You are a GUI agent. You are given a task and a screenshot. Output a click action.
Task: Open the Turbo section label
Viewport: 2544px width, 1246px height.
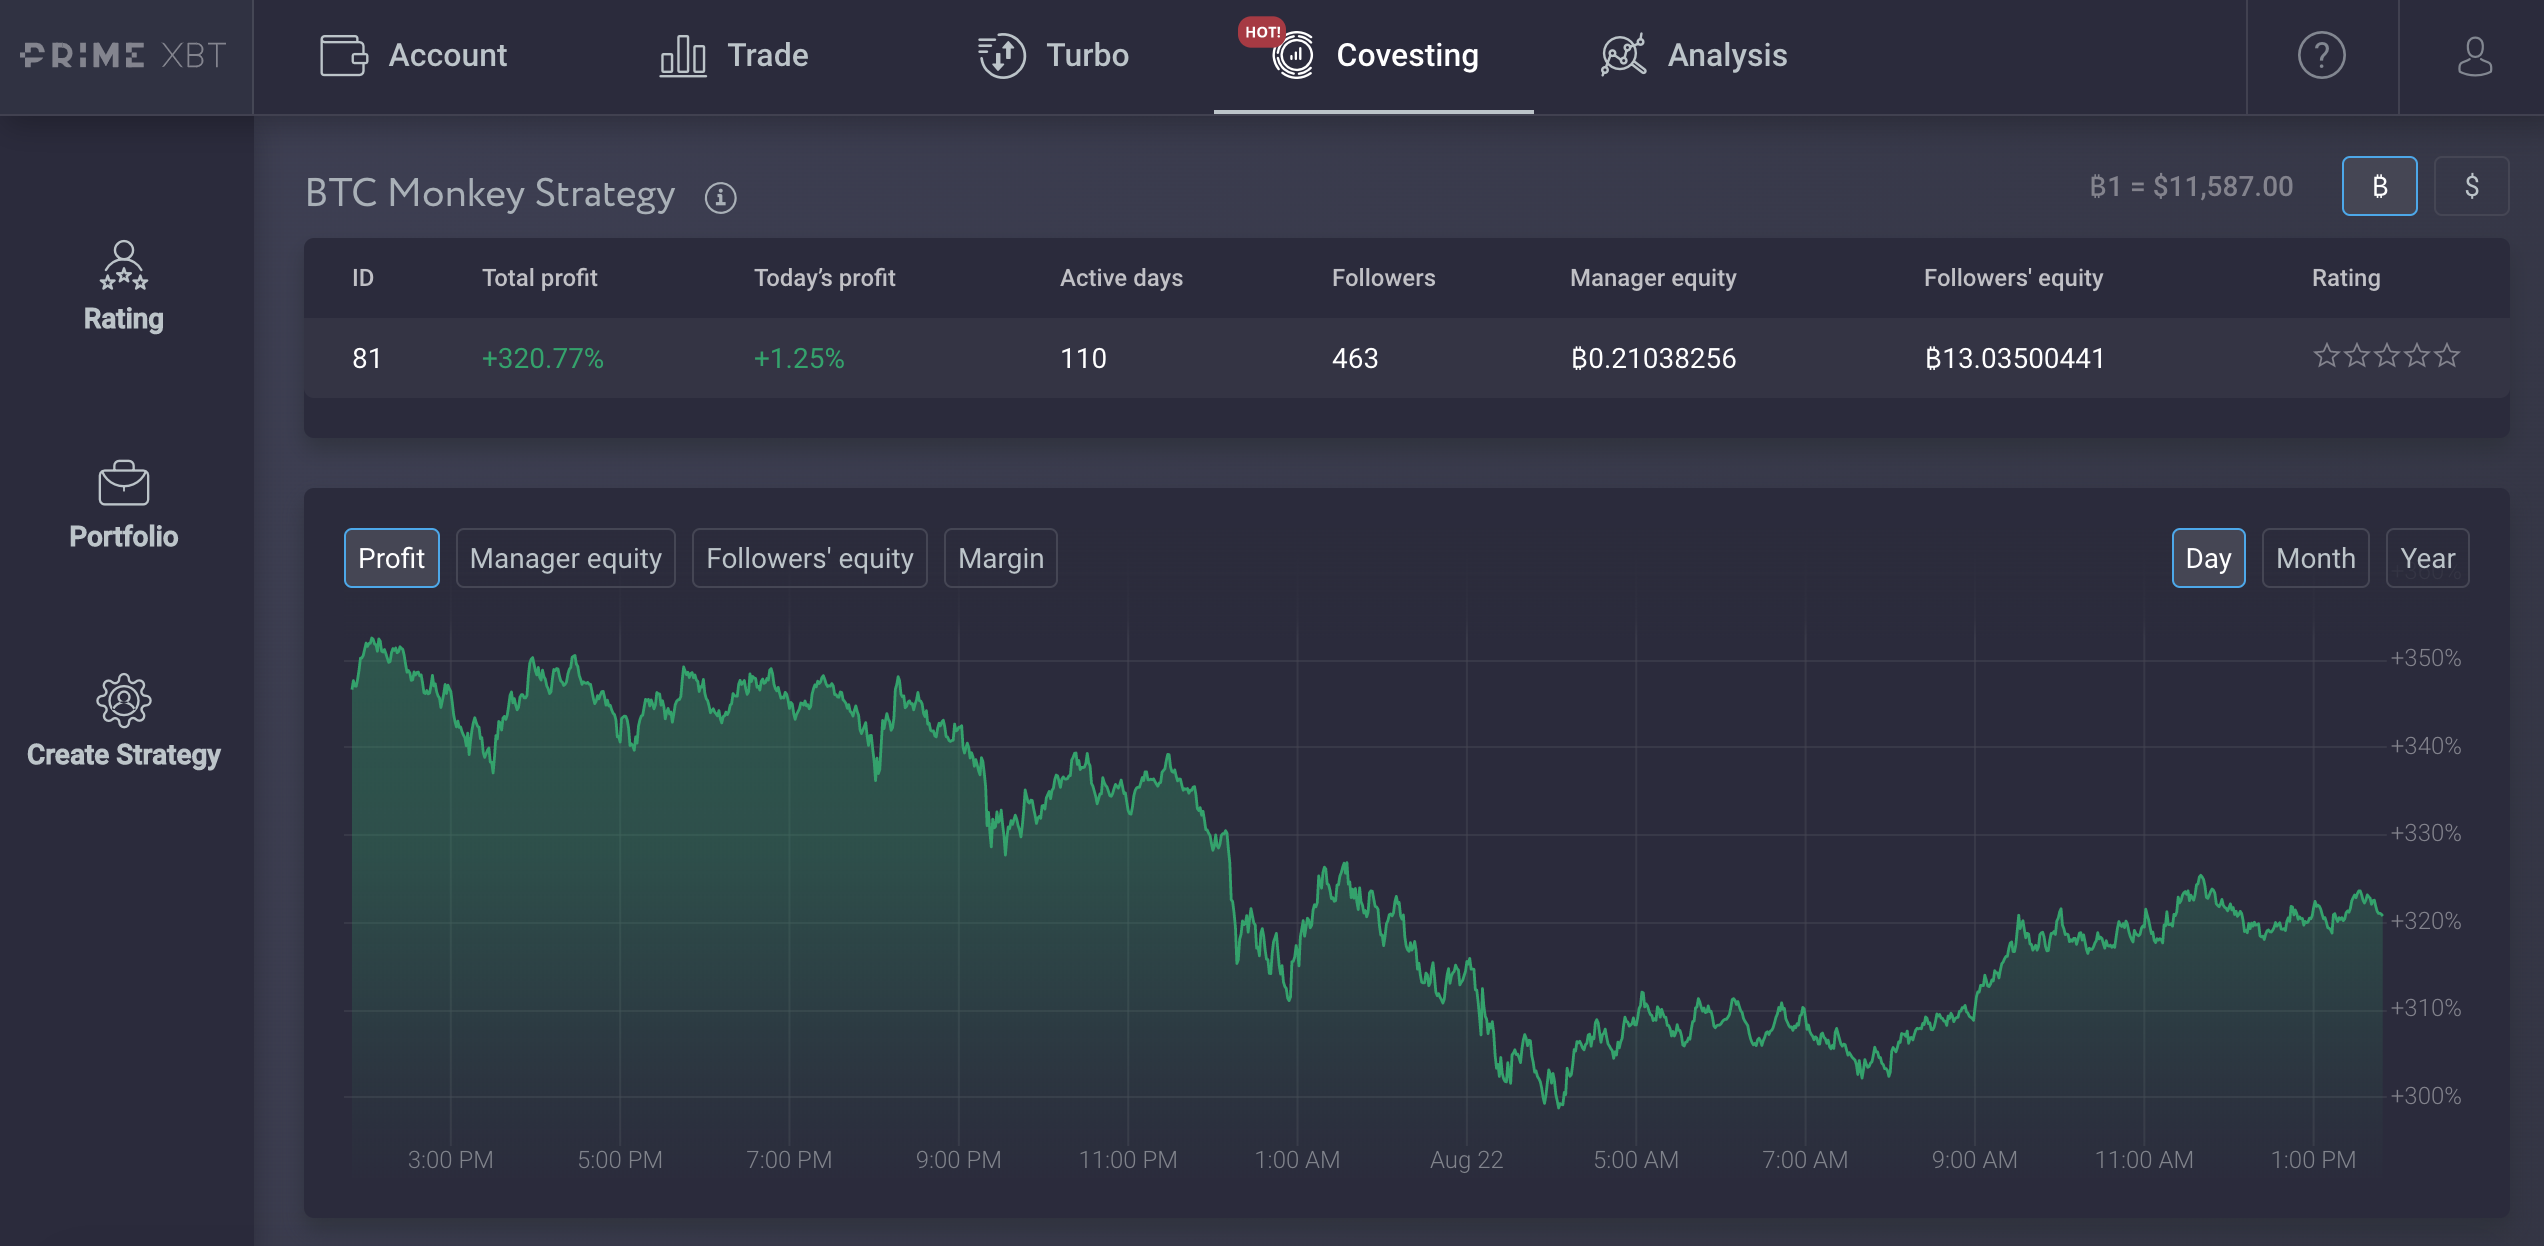pos(1087,55)
